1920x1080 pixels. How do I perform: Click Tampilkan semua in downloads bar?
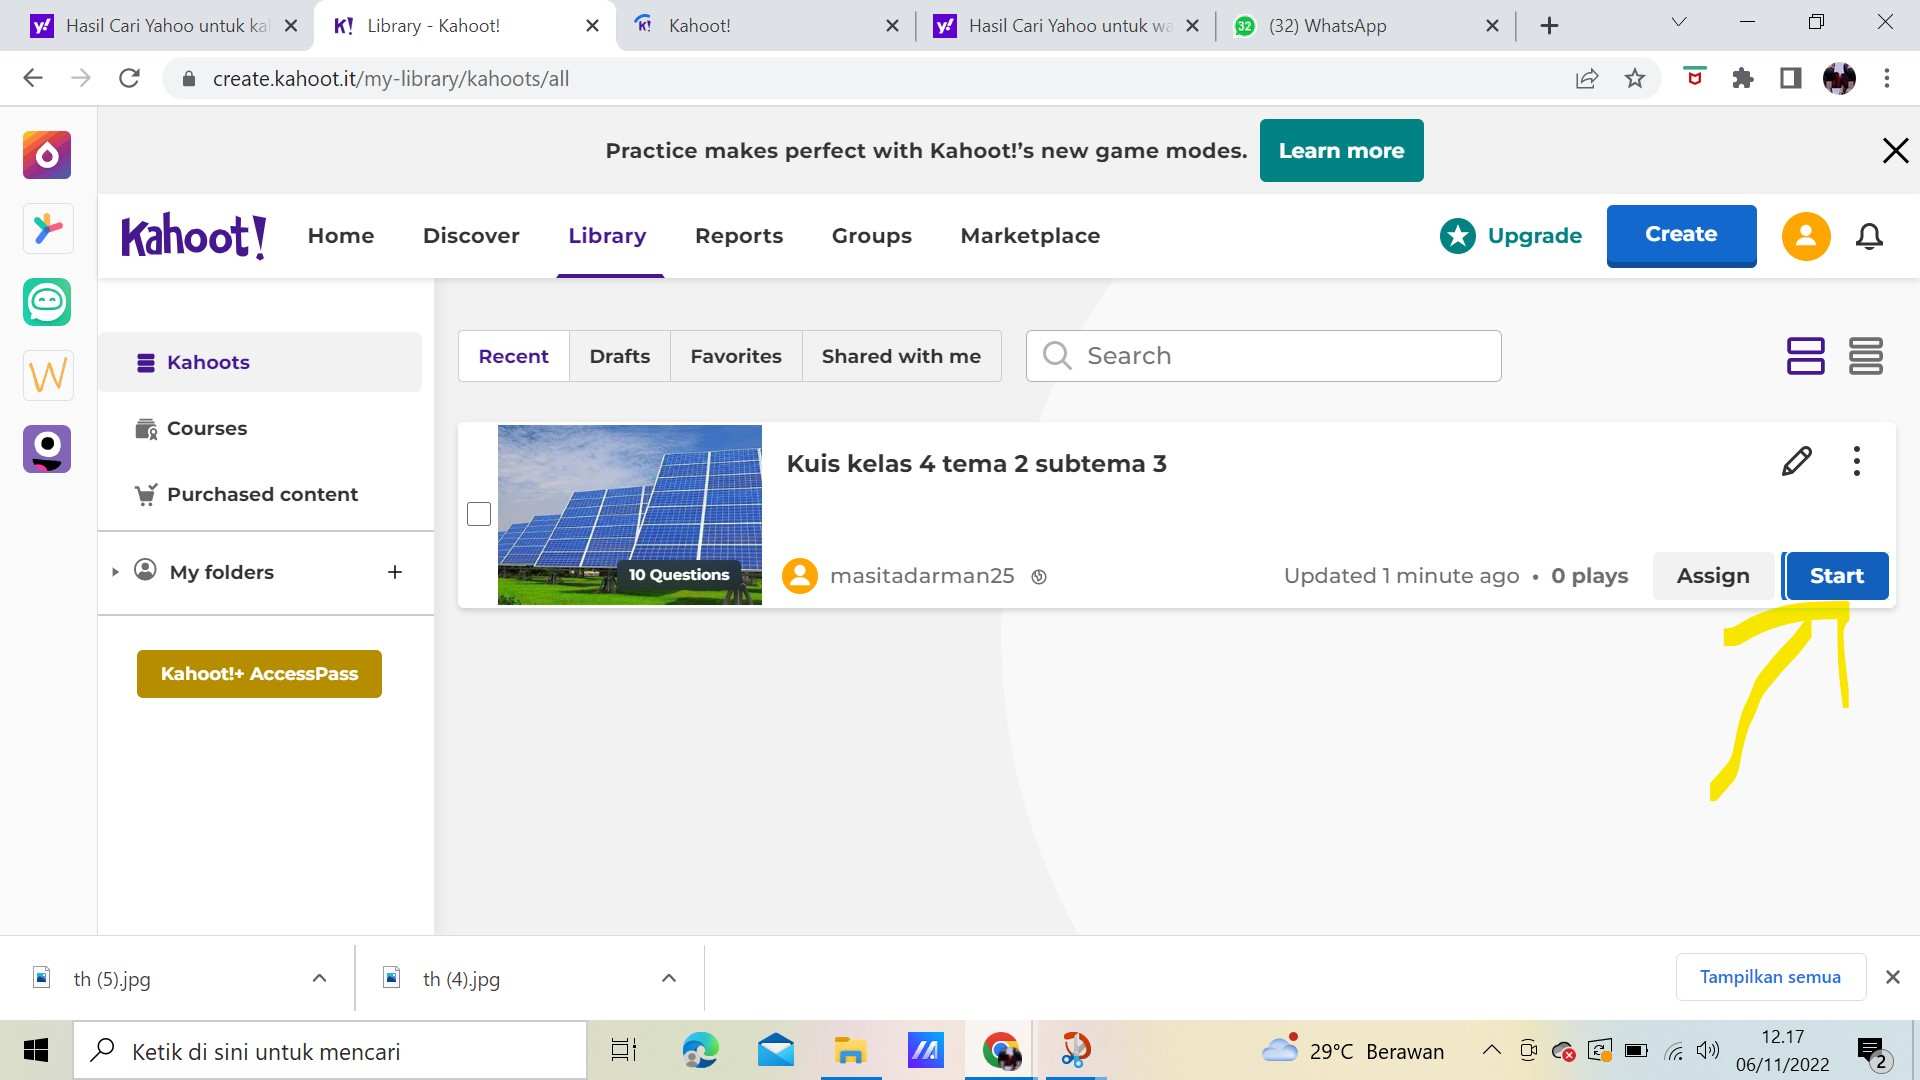click(1770, 977)
